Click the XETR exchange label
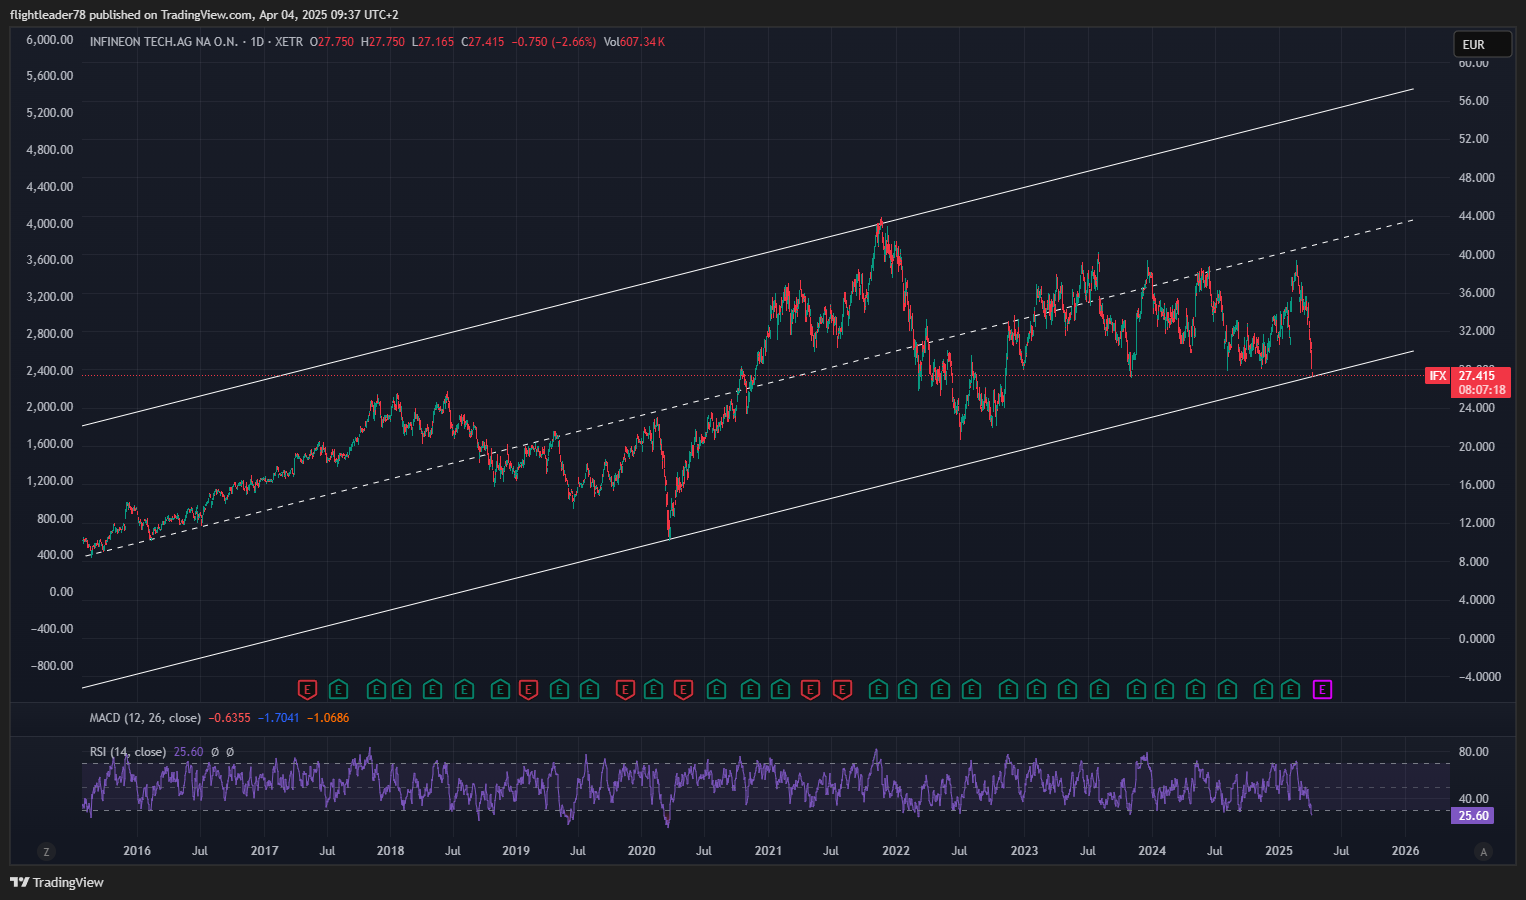 coord(289,42)
